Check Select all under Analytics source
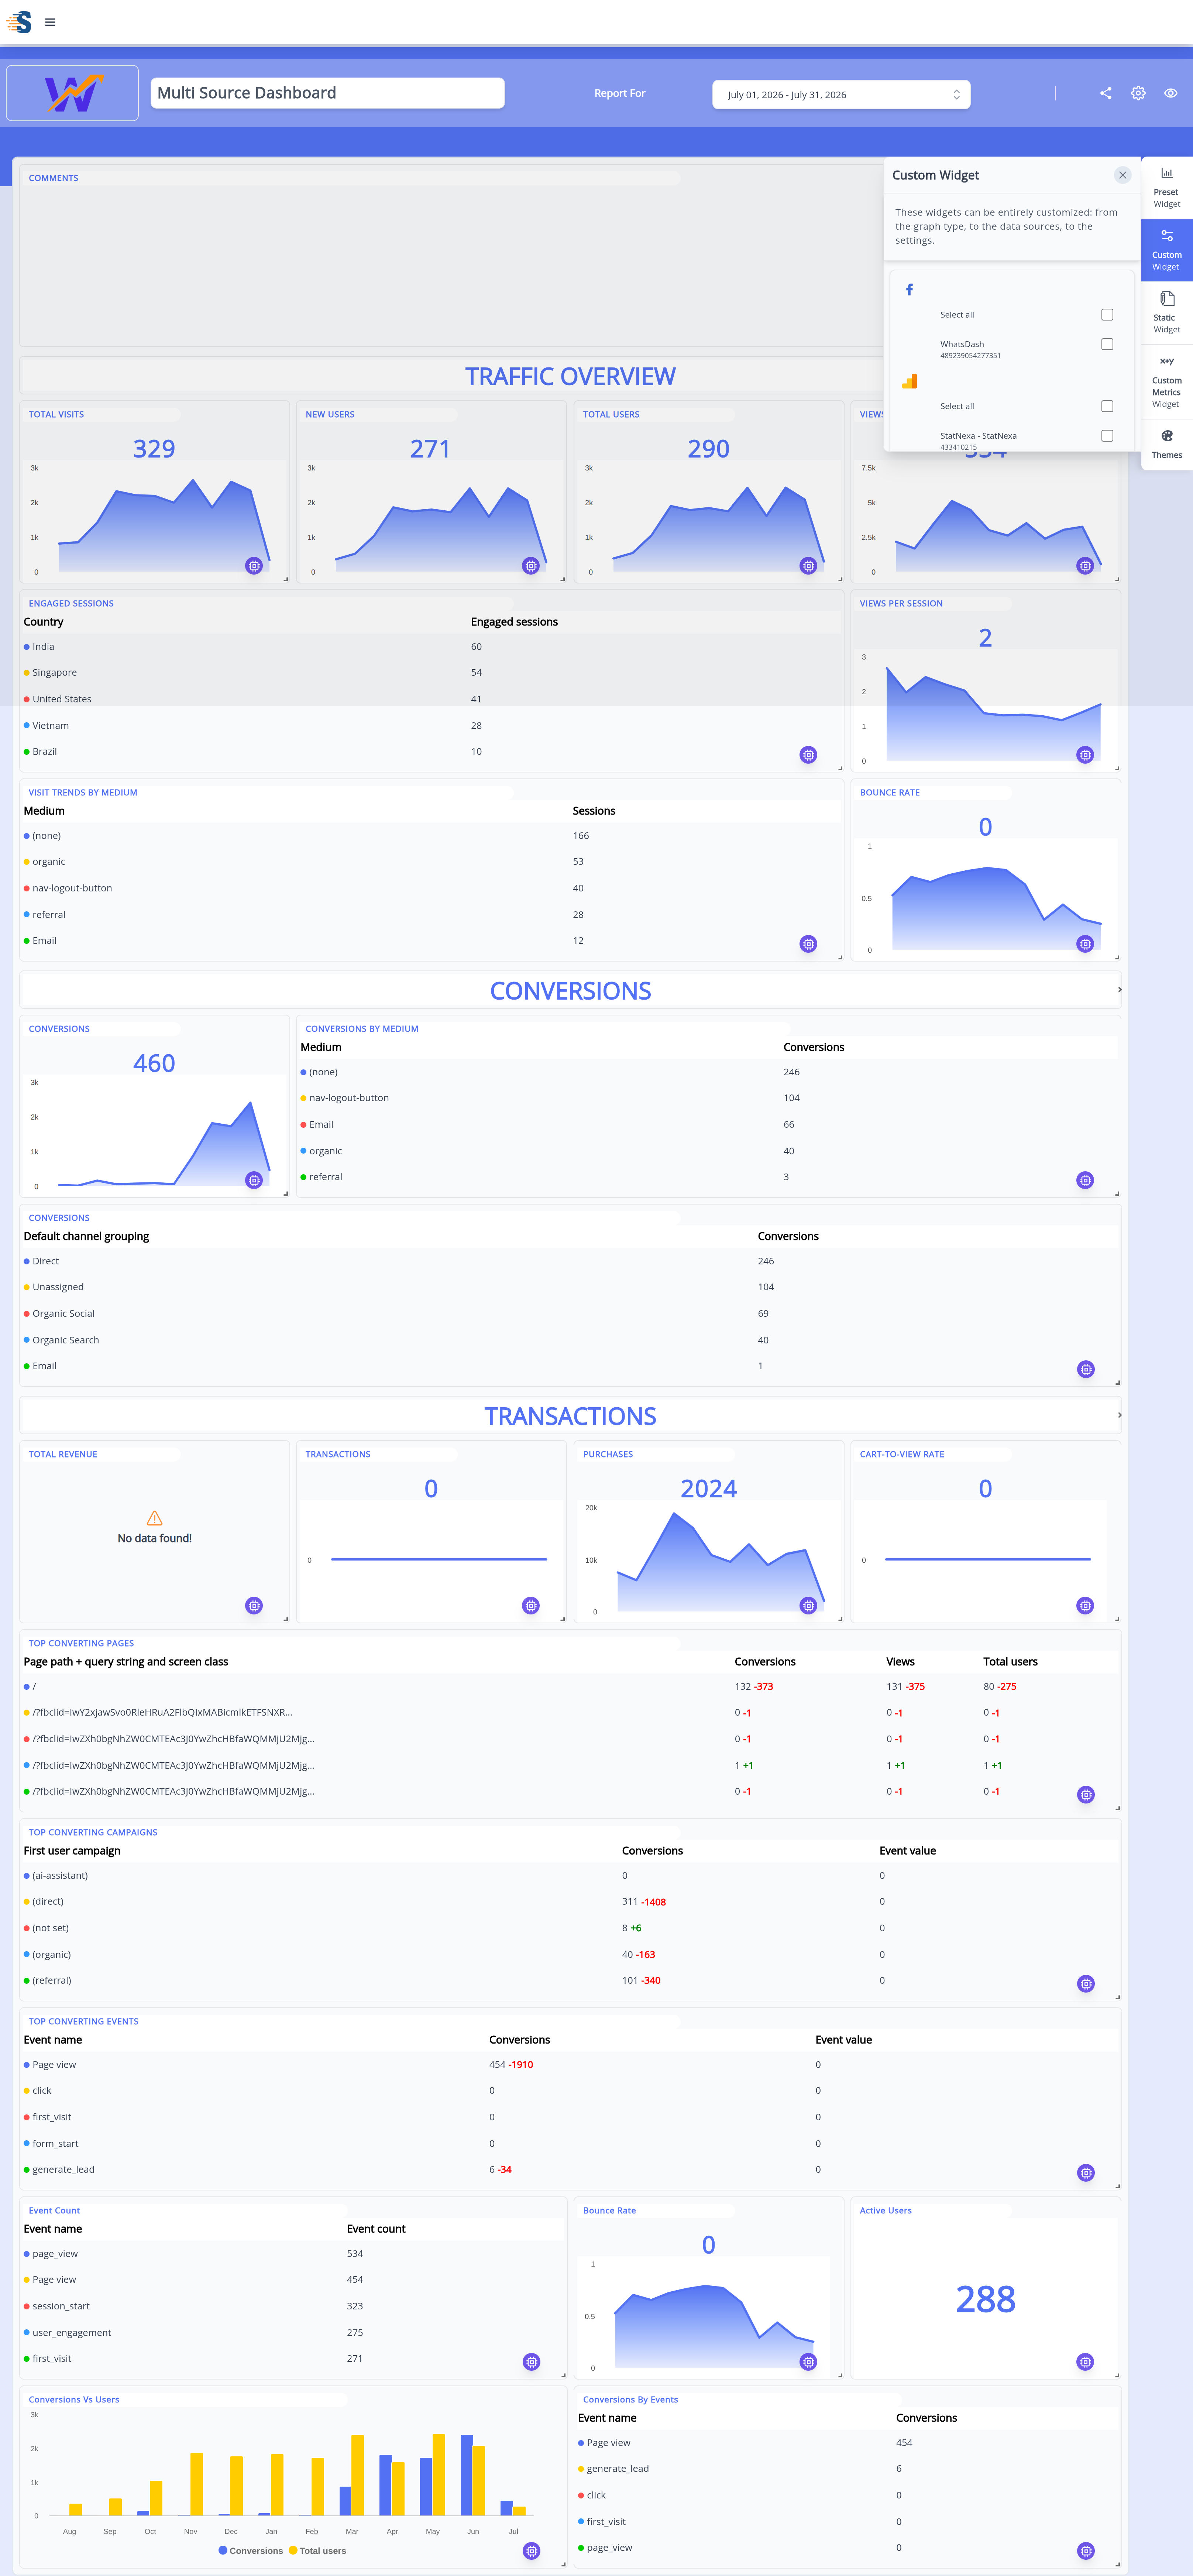1193x2576 pixels. coord(1107,406)
